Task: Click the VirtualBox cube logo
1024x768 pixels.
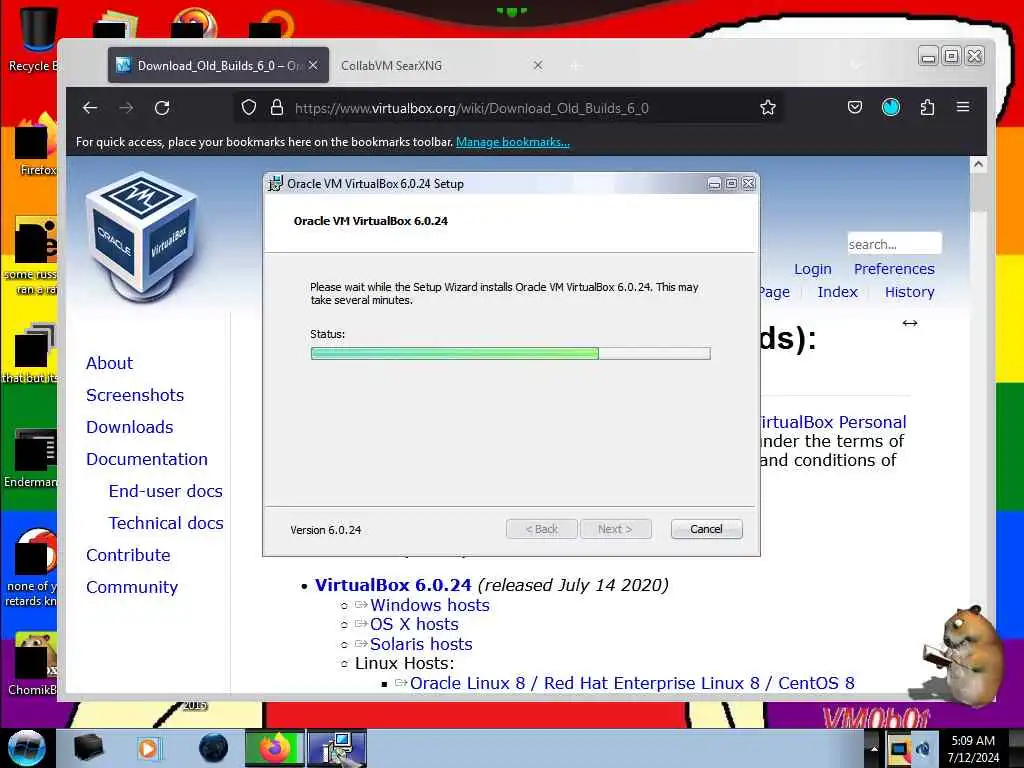Action: (141, 234)
